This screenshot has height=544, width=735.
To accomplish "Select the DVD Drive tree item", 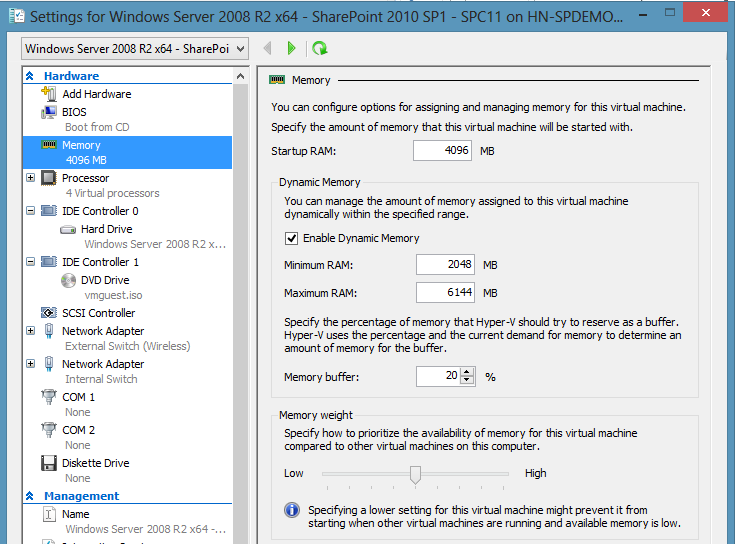I will pos(105,280).
